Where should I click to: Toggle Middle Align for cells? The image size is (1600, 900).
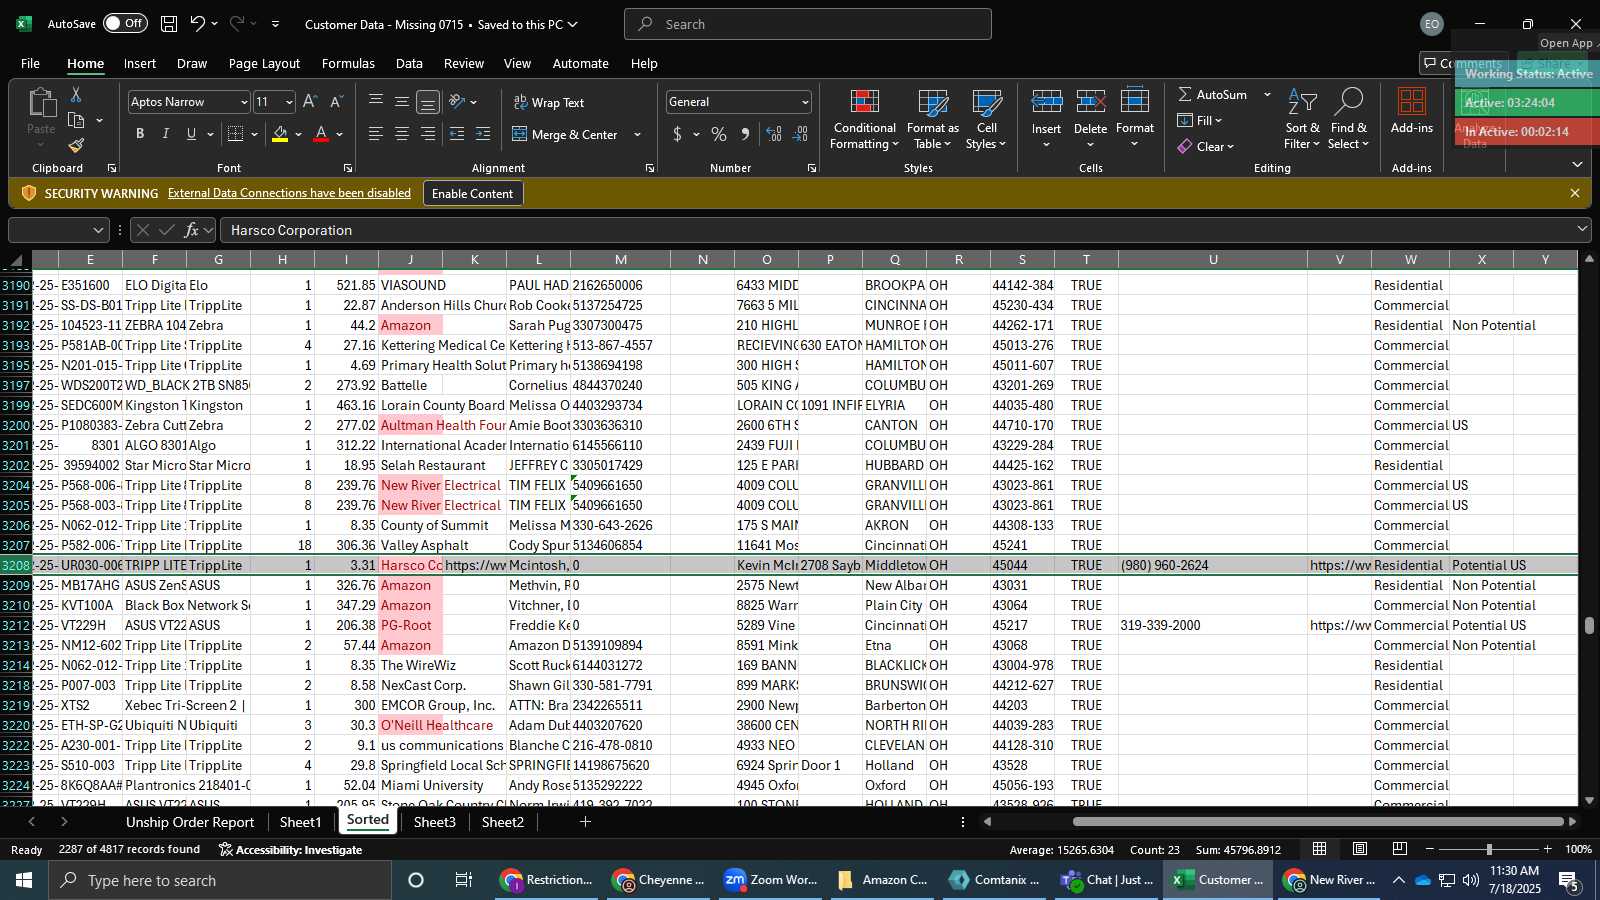(x=402, y=102)
